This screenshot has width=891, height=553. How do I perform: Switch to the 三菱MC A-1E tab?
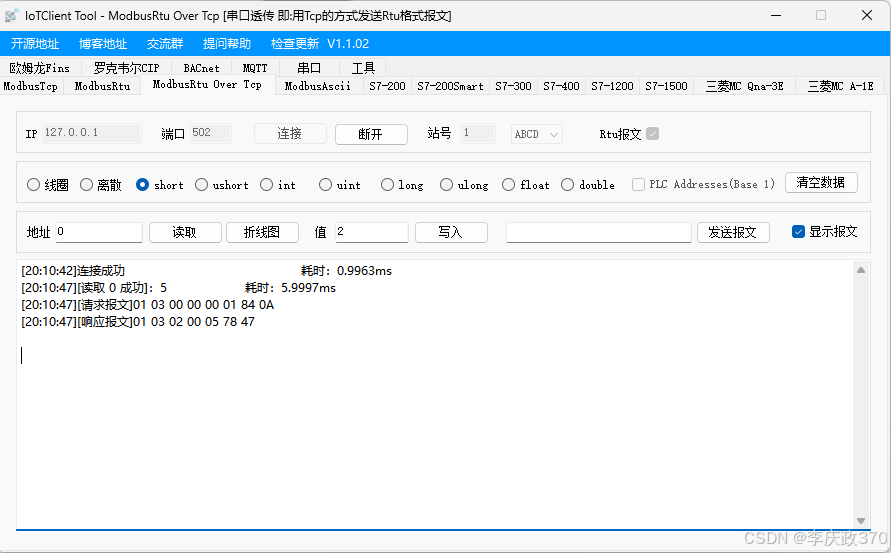(x=840, y=86)
